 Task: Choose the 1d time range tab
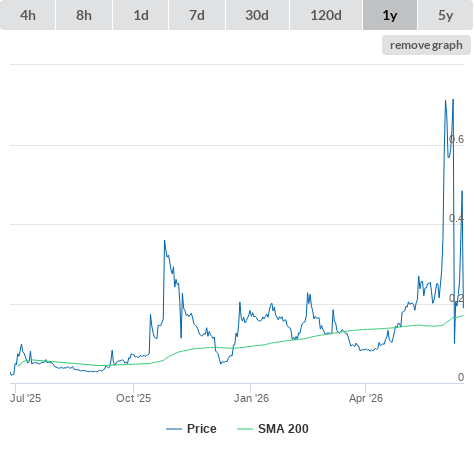(141, 15)
